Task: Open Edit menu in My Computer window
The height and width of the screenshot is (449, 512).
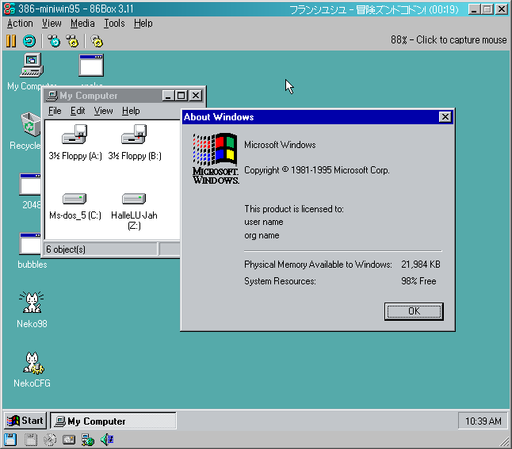Action: (x=78, y=111)
